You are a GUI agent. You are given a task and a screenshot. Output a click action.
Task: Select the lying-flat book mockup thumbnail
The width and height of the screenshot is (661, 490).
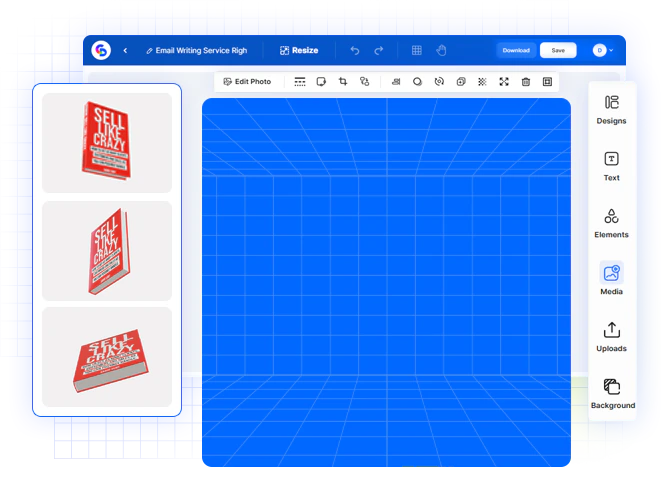[x=107, y=357]
